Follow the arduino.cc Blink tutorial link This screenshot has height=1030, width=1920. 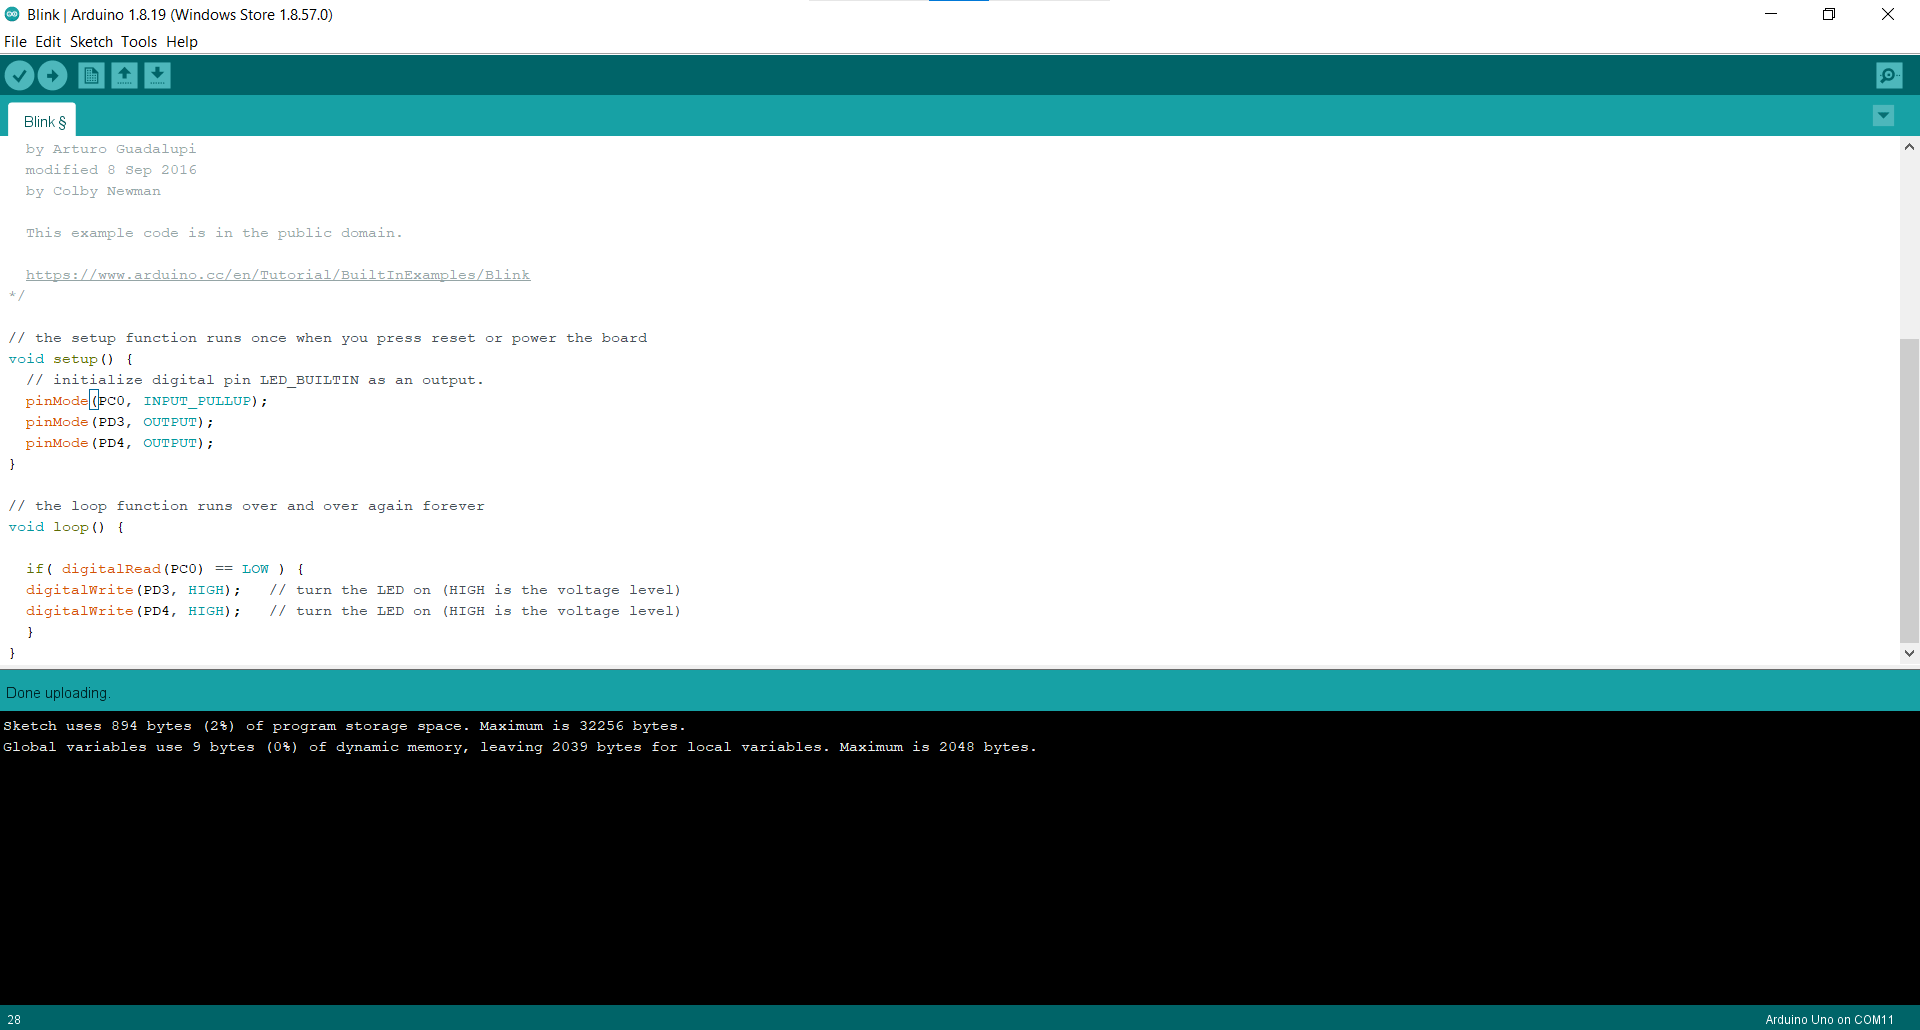coord(278,275)
